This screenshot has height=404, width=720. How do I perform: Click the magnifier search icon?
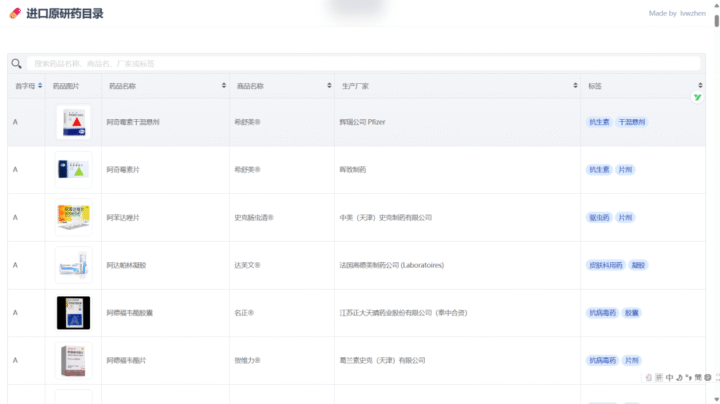tap(17, 64)
